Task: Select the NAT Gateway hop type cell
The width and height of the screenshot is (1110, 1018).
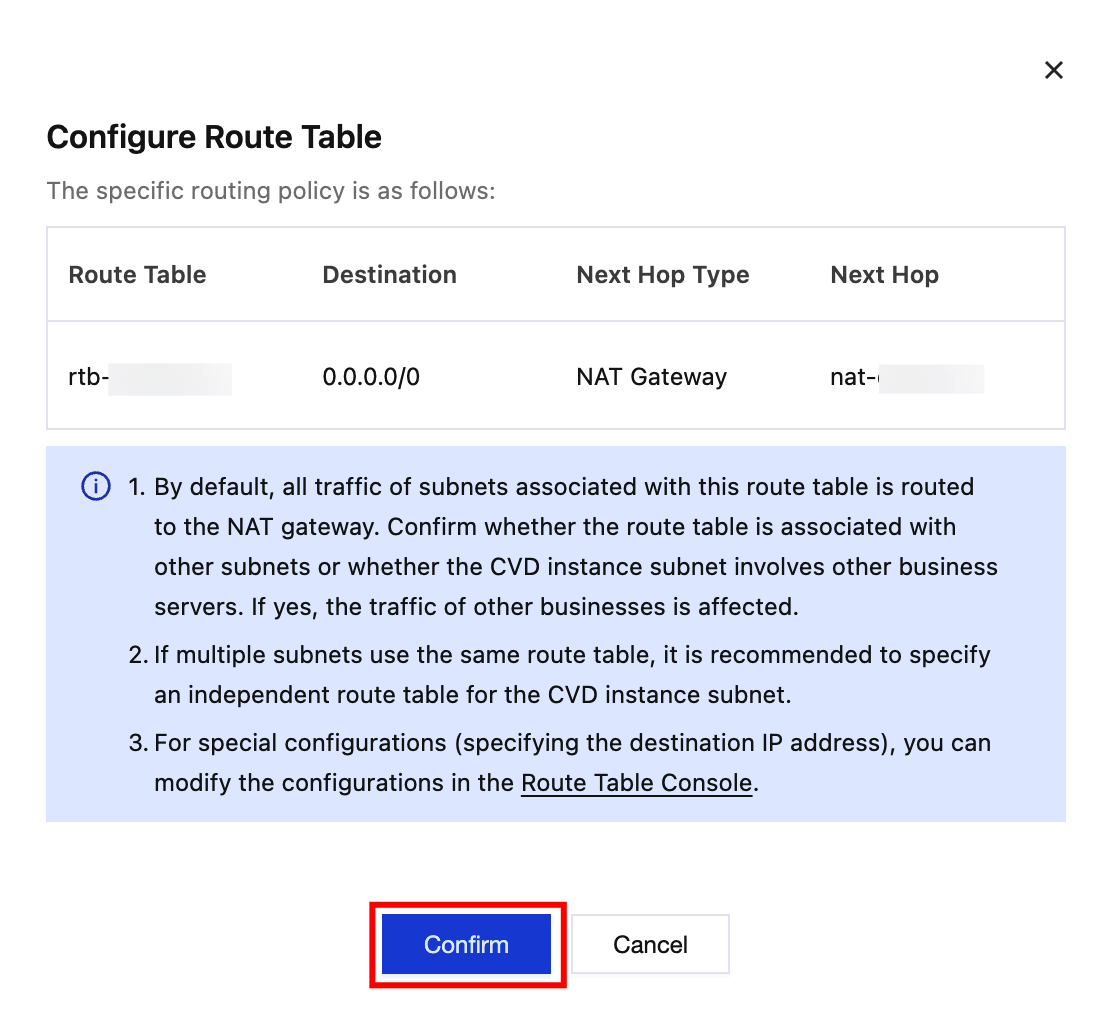Action: tap(651, 378)
